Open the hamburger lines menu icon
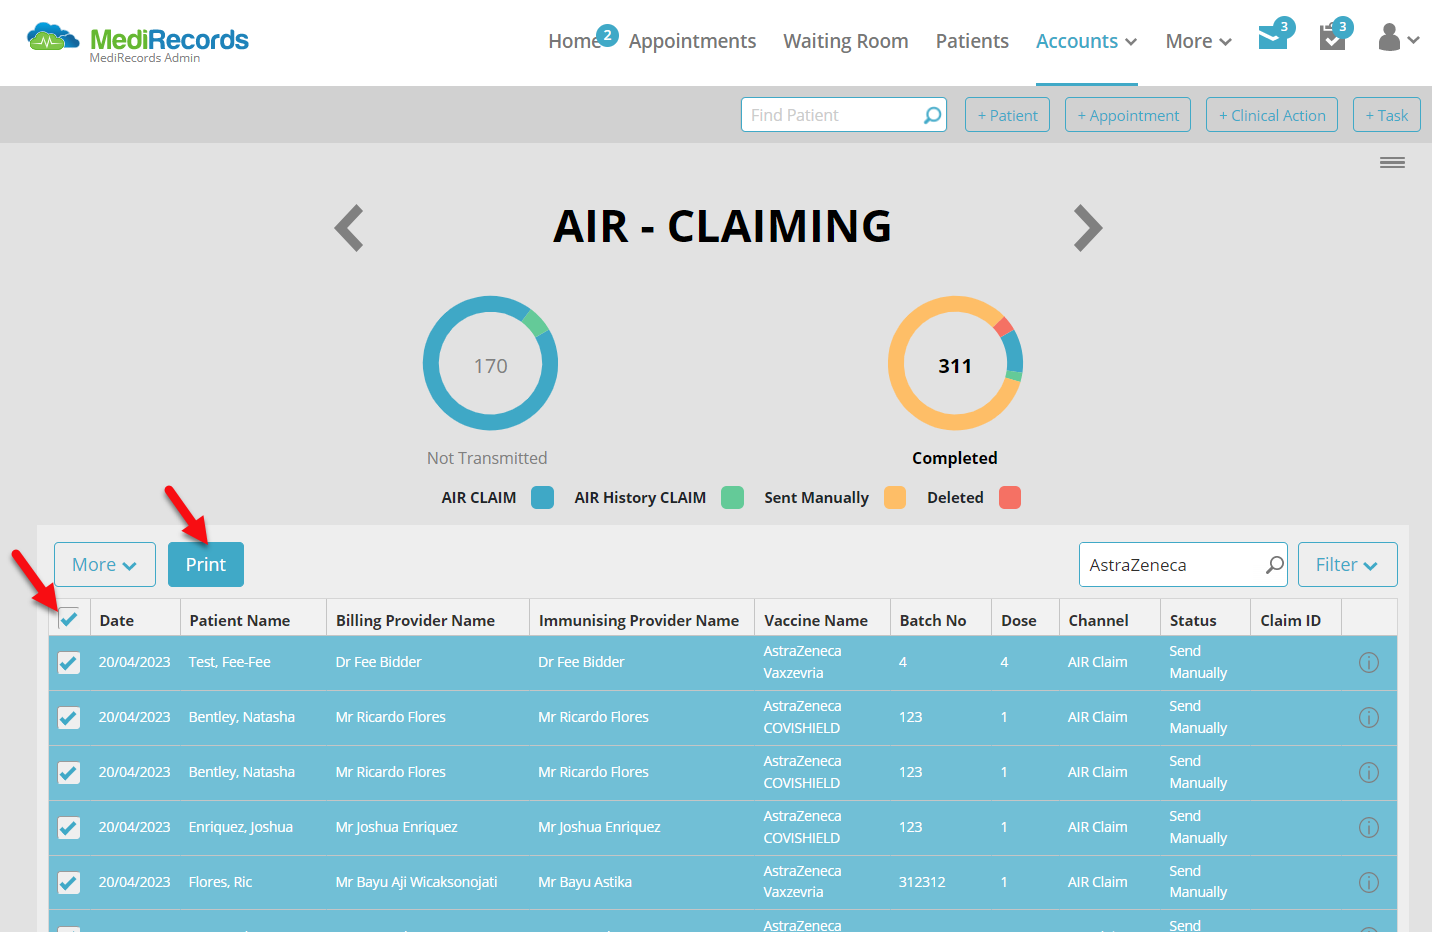 1392,162
